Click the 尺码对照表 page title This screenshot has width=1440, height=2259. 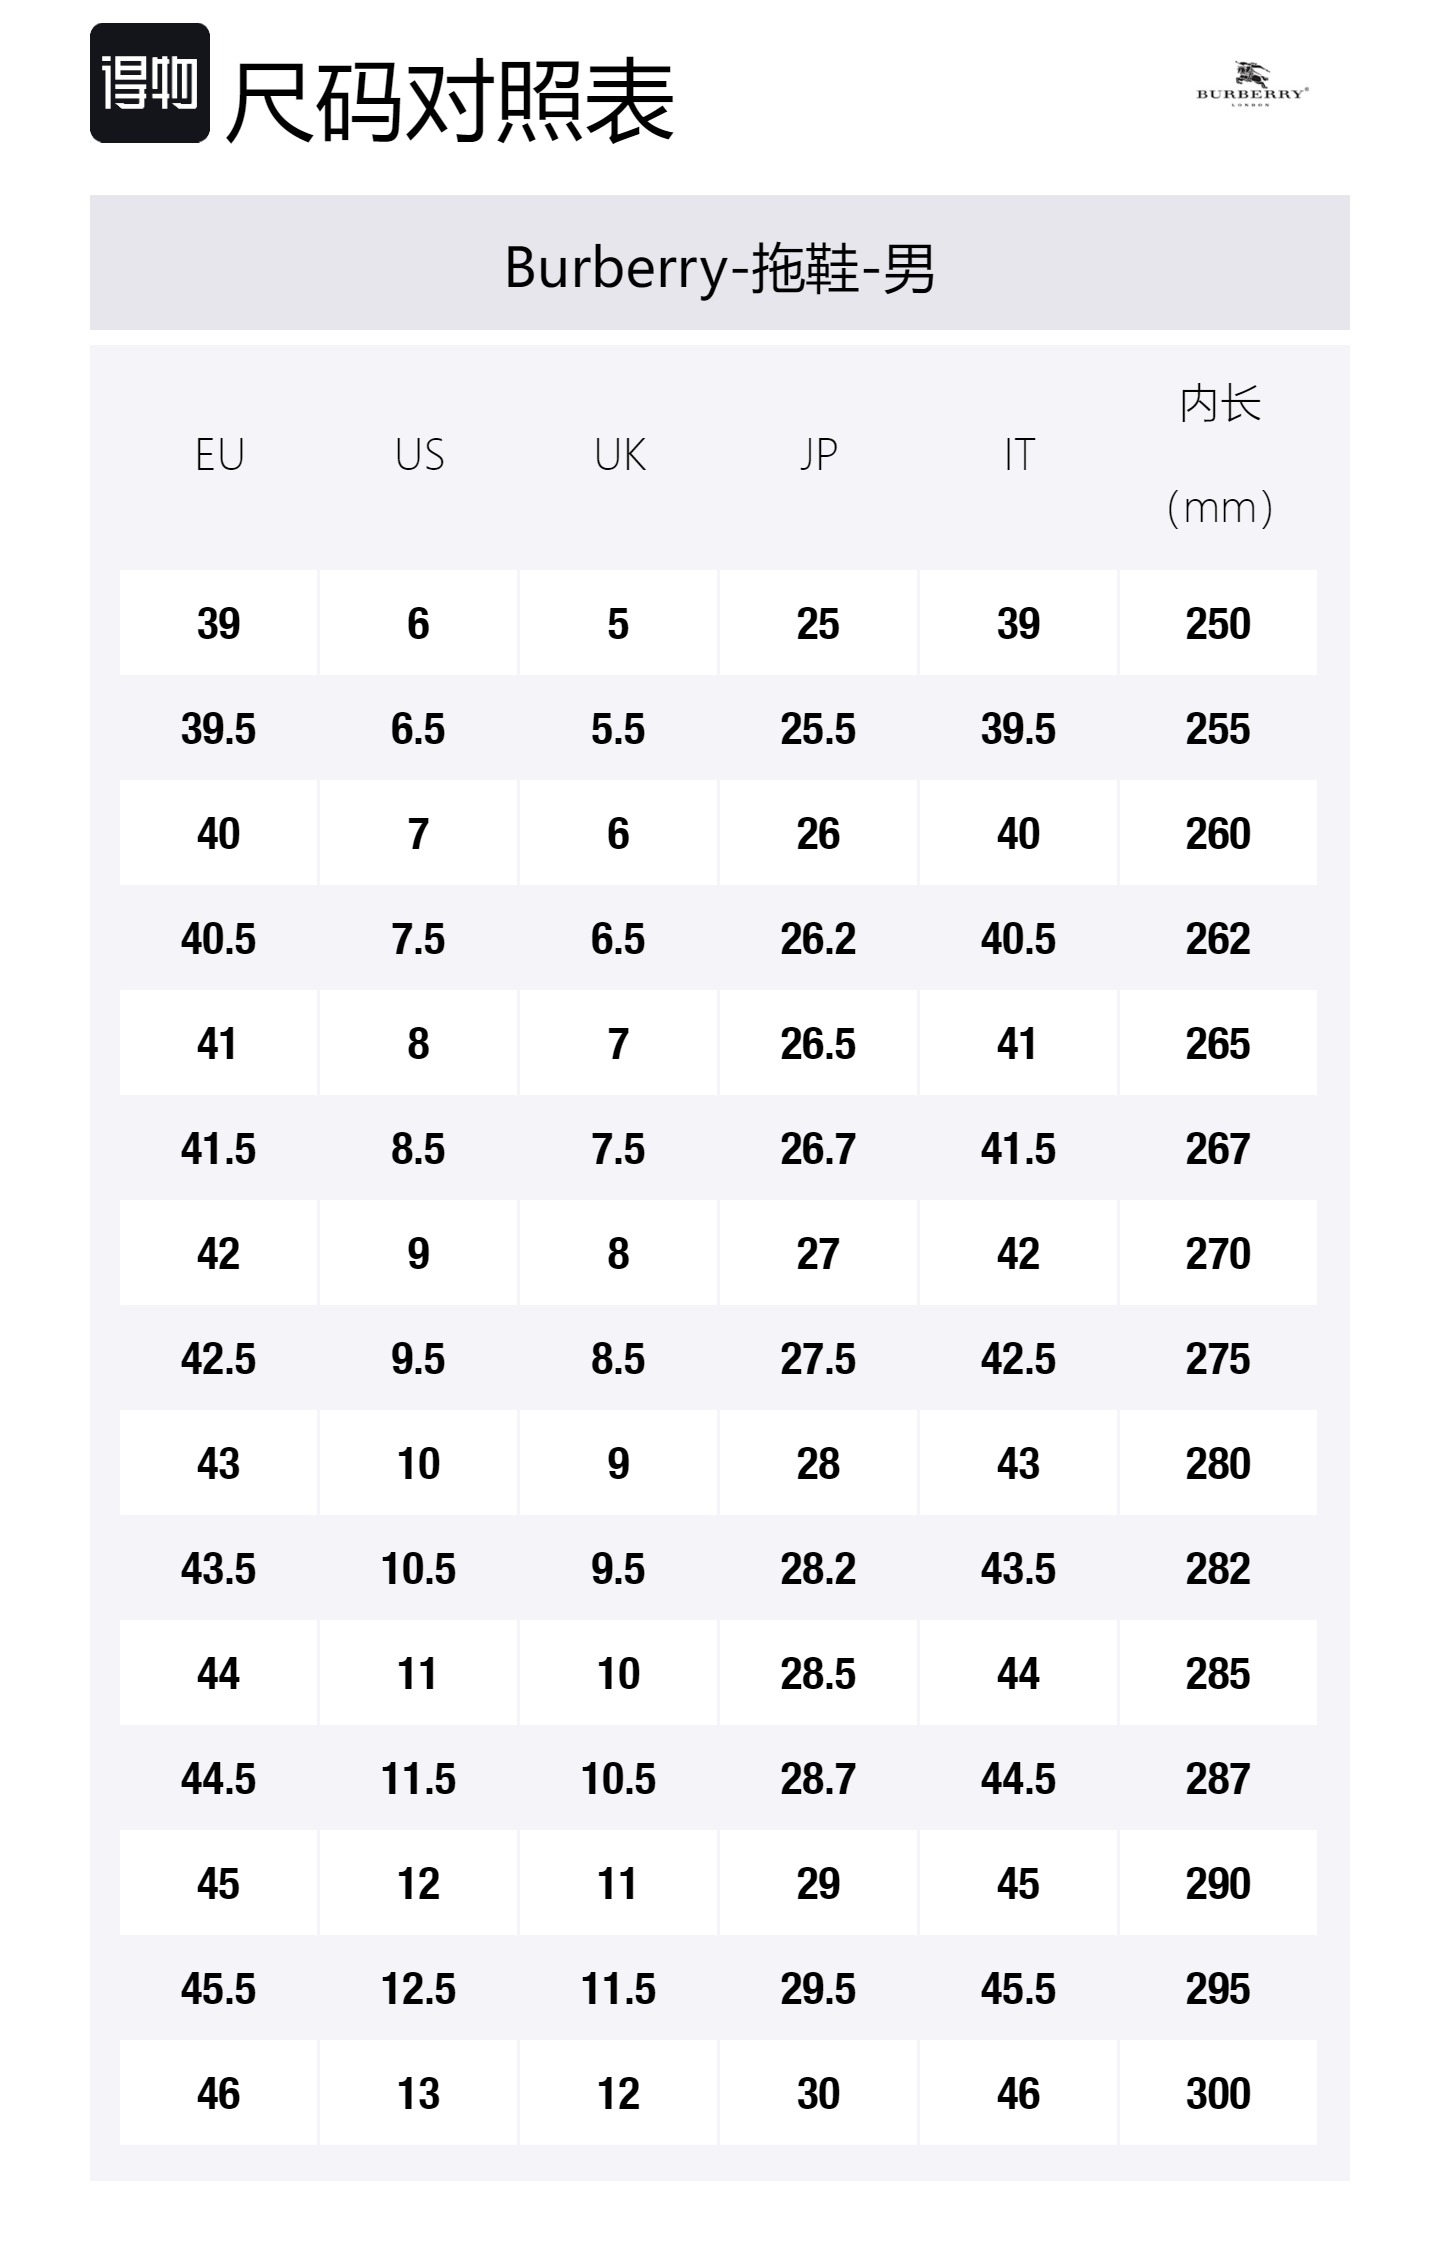(x=450, y=100)
